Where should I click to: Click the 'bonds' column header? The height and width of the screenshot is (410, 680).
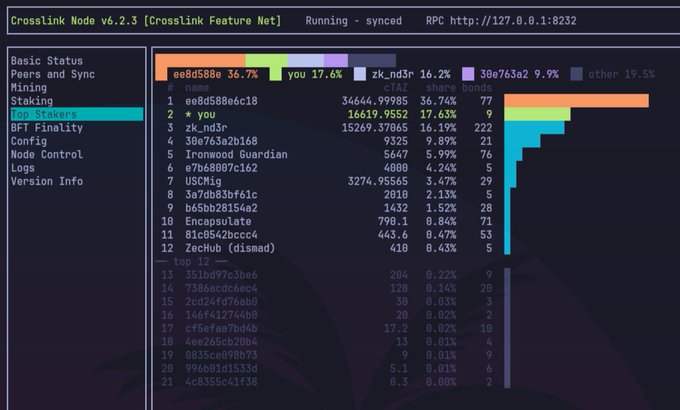tap(477, 88)
